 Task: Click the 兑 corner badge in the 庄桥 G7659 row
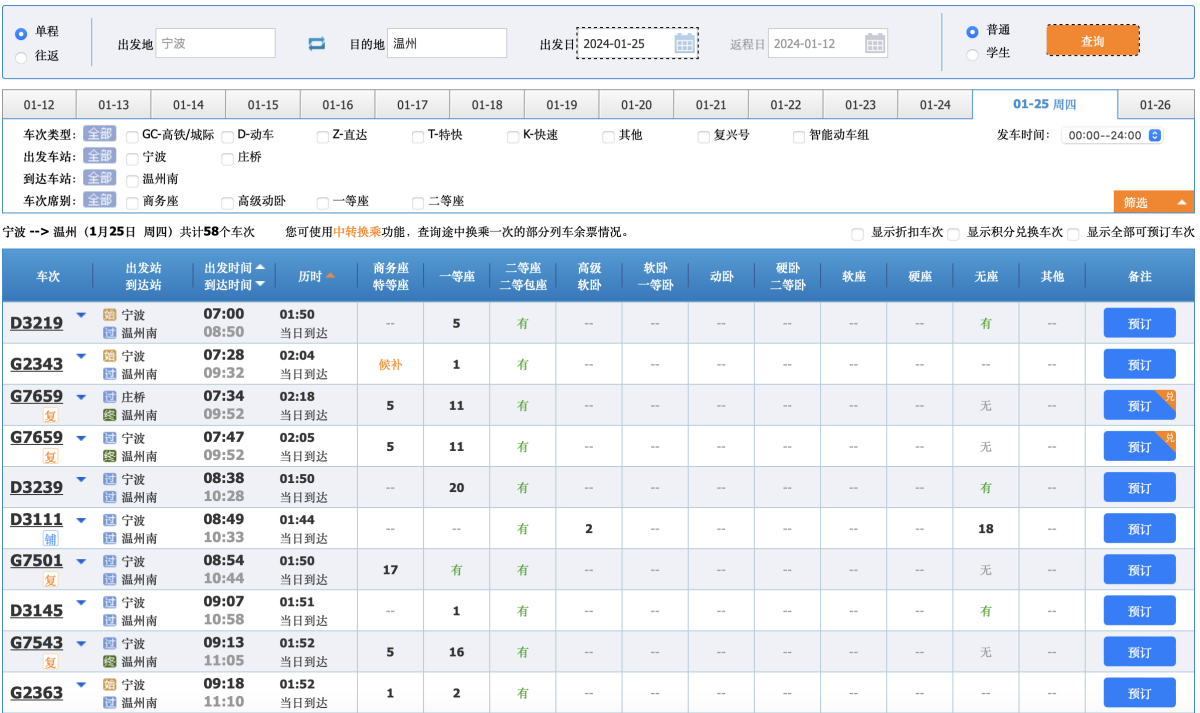point(1169,396)
